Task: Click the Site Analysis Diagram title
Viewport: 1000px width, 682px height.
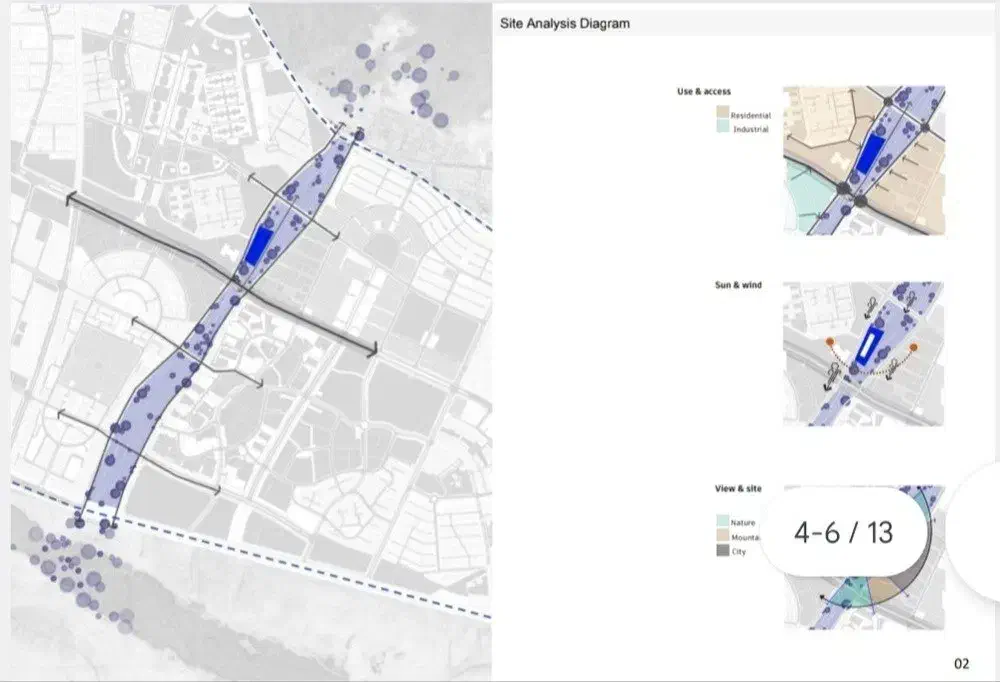Action: point(565,23)
